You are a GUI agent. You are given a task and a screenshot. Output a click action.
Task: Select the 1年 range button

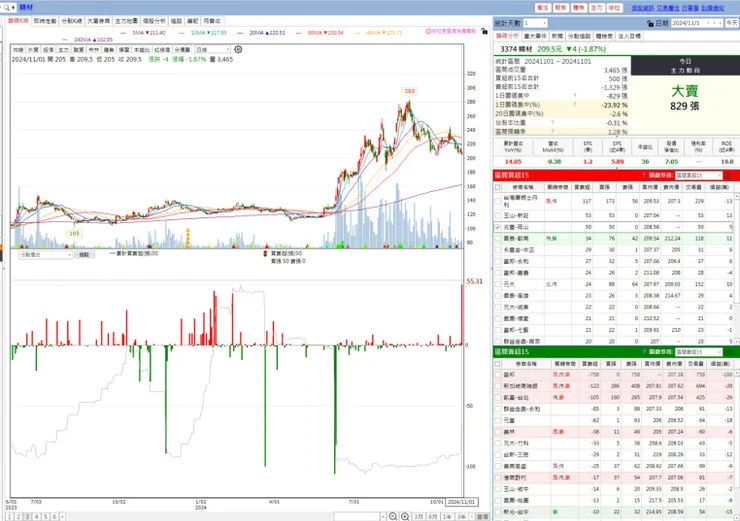click(447, 517)
